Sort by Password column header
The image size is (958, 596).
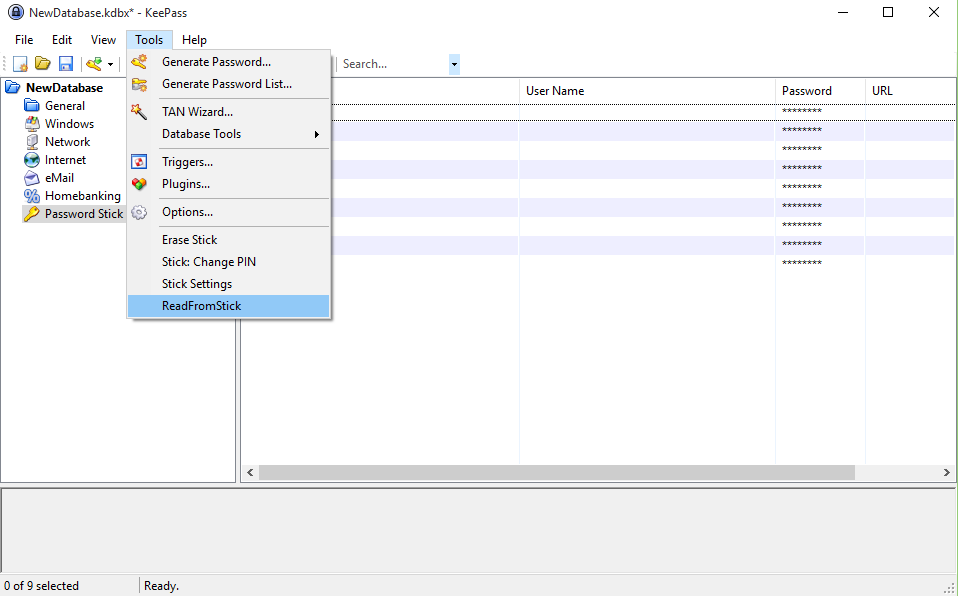pyautogui.click(x=821, y=91)
